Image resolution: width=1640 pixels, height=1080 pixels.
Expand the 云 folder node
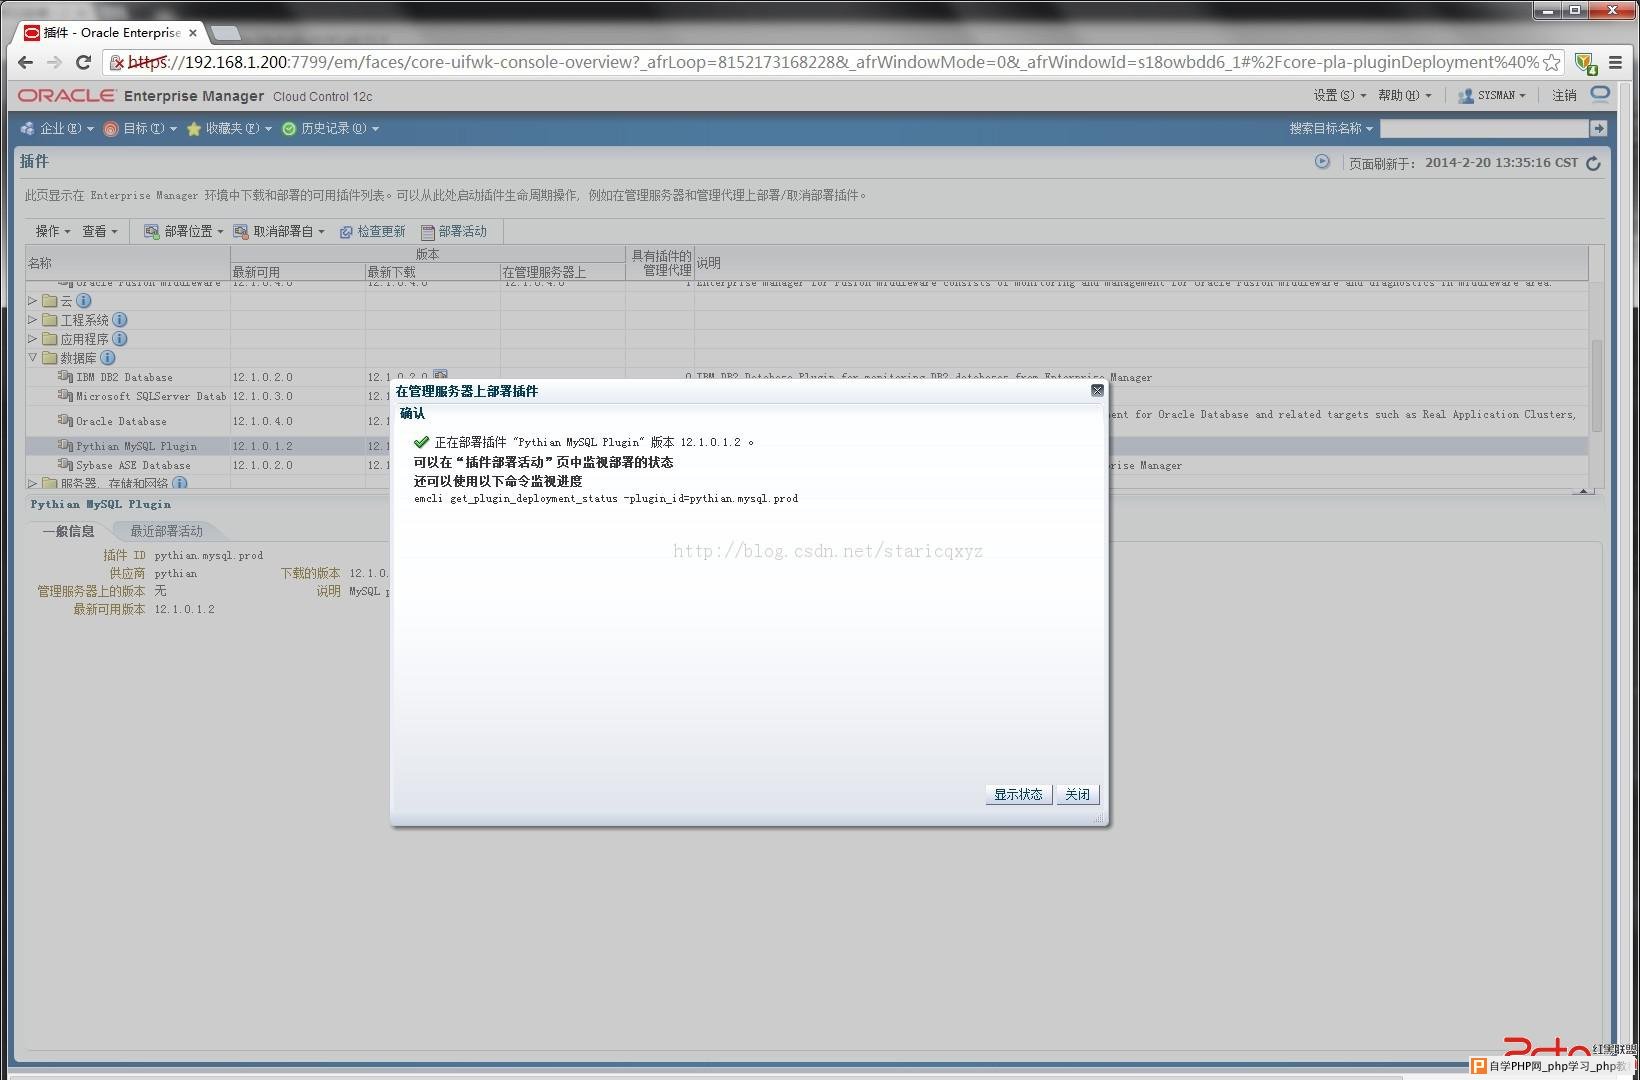click(33, 300)
